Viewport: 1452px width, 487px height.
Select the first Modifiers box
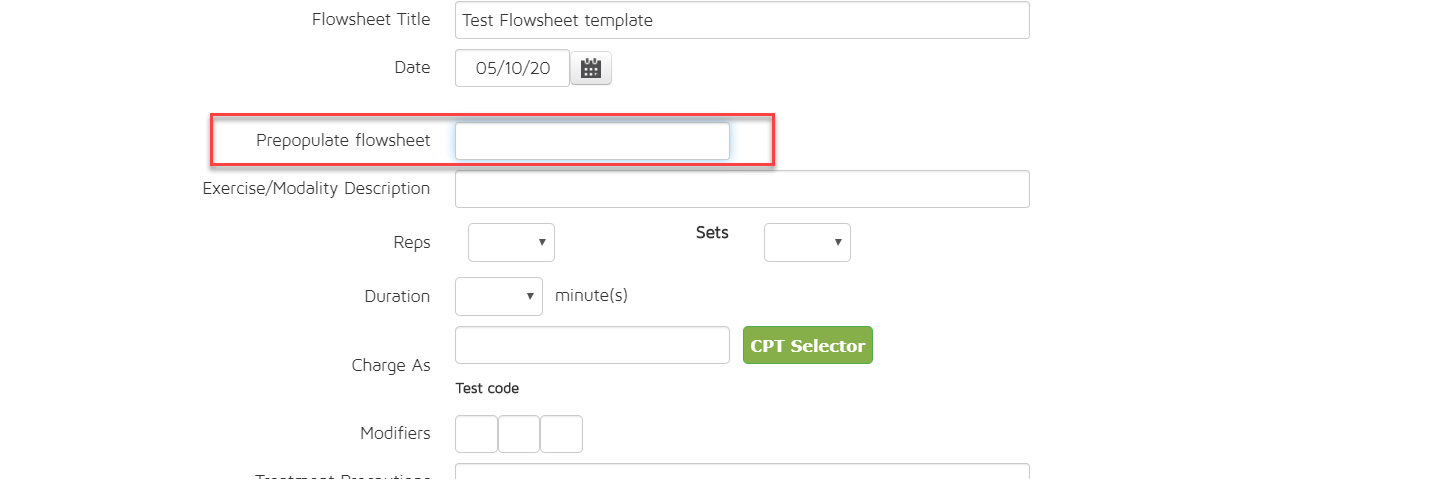click(476, 434)
